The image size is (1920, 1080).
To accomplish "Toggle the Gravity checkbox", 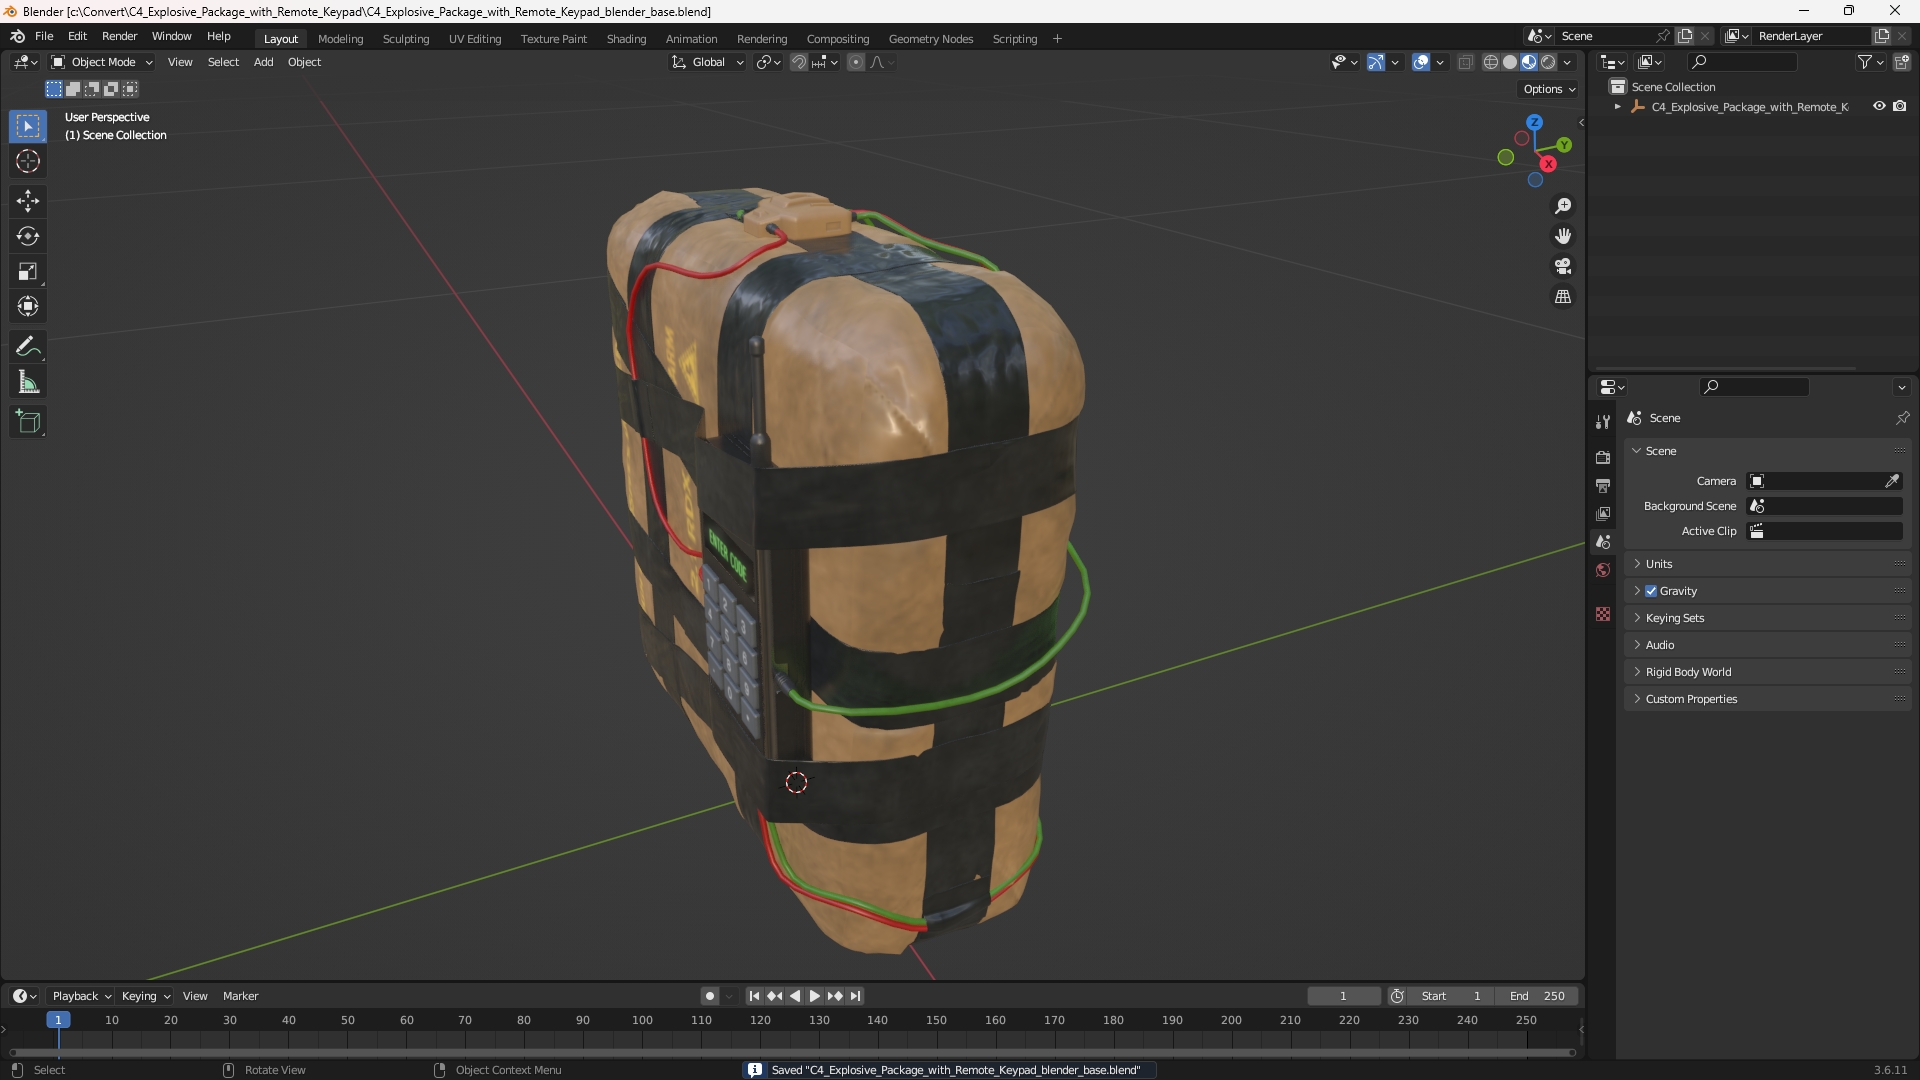I will pyautogui.click(x=1651, y=591).
